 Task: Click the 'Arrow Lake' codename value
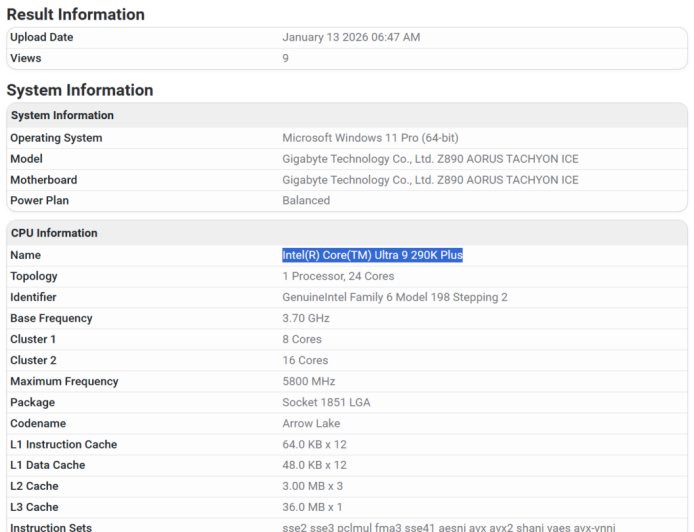tap(311, 424)
